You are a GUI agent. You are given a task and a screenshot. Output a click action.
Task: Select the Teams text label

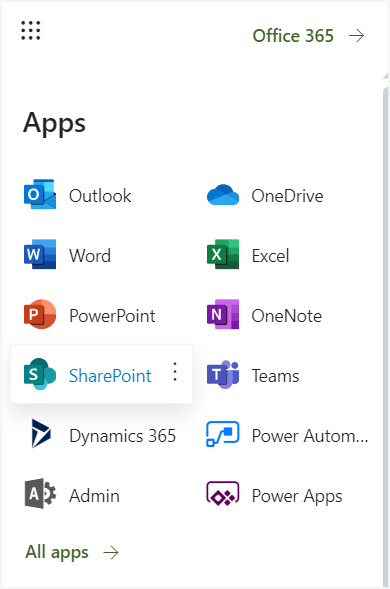click(275, 376)
